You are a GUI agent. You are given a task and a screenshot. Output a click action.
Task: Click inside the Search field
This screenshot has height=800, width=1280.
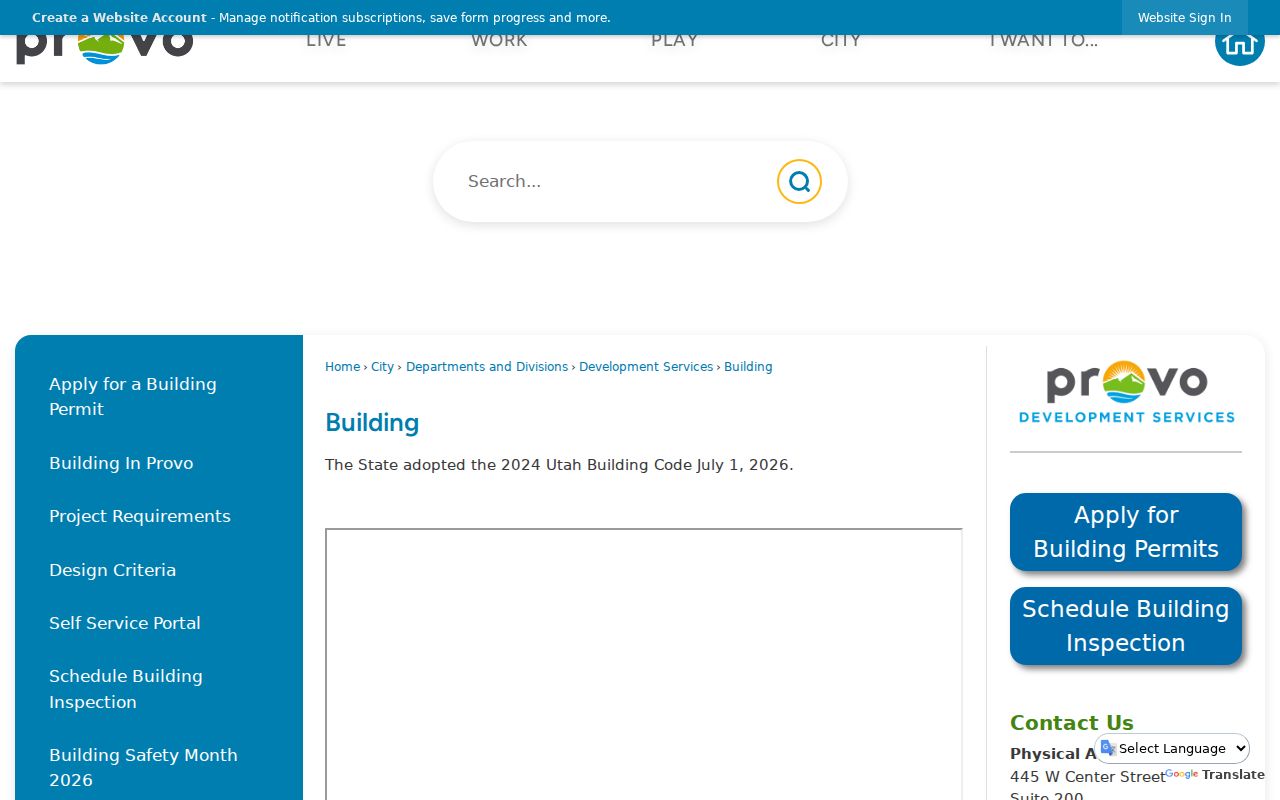tap(615, 181)
